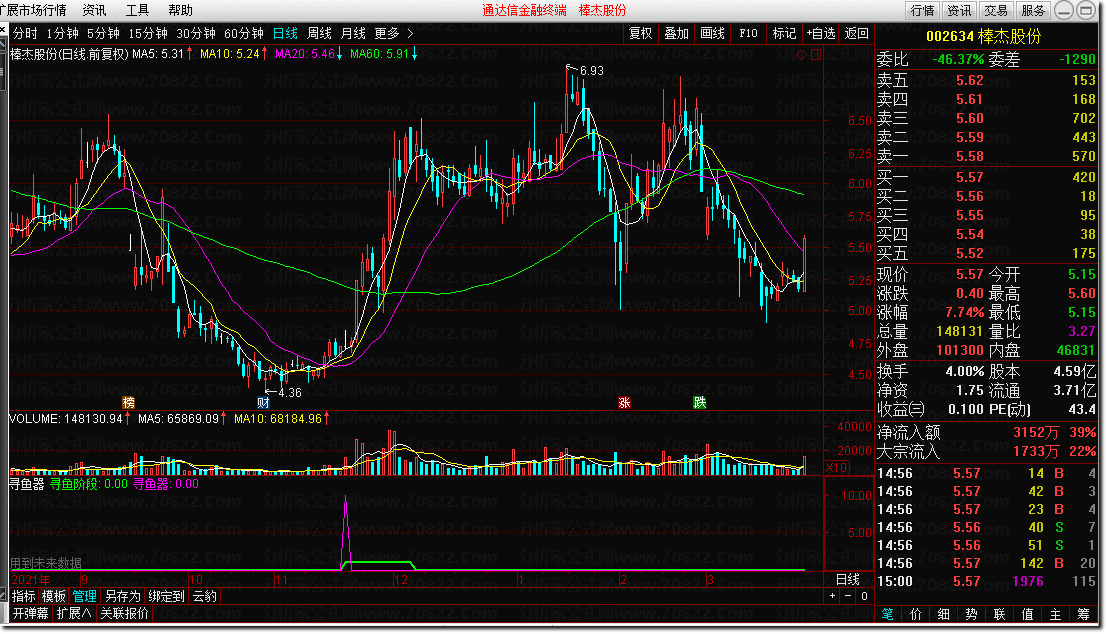The width and height of the screenshot is (1108, 634).
Task: Click the split-panel icon atop the chart
Action: 816,54
